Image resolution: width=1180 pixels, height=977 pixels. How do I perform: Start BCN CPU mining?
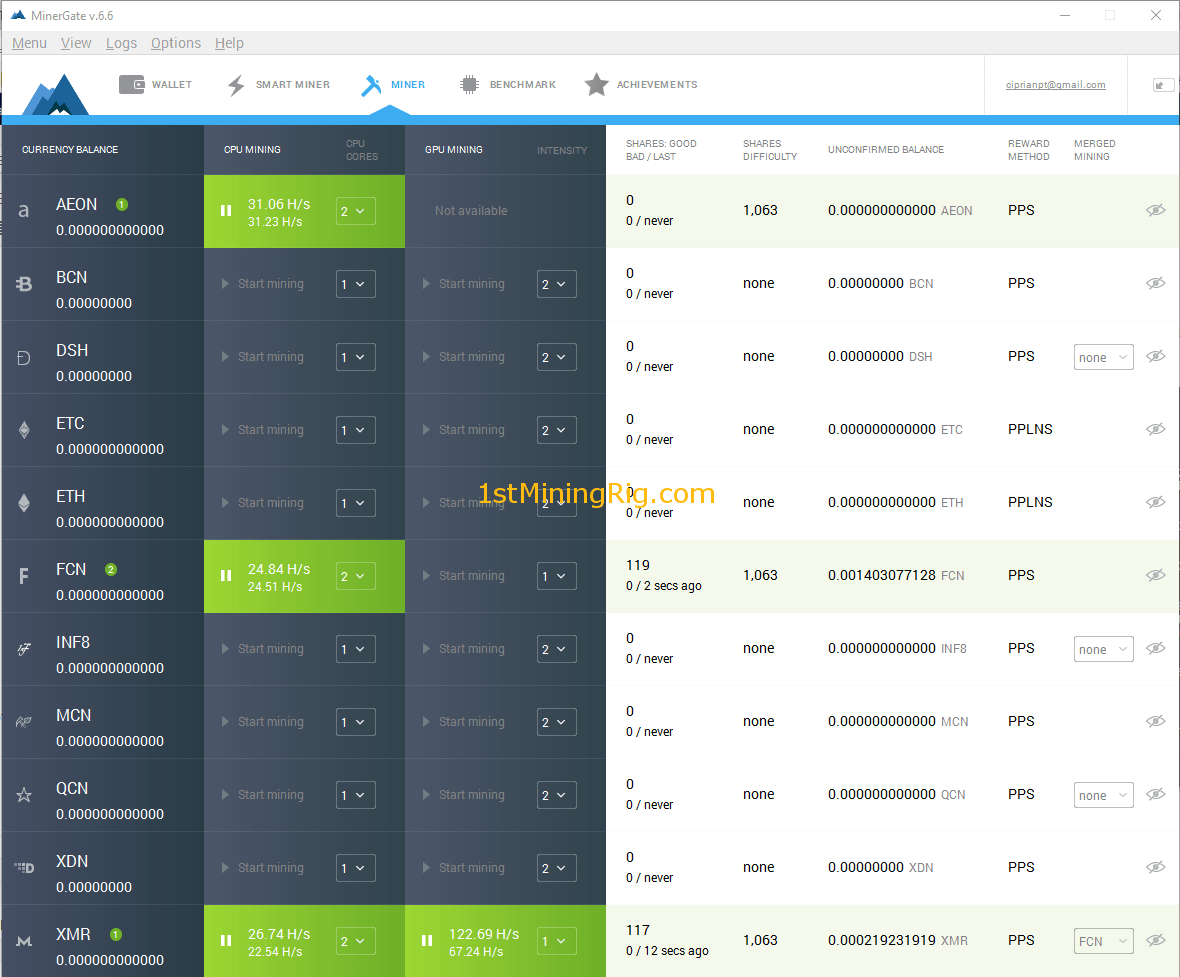tap(263, 284)
